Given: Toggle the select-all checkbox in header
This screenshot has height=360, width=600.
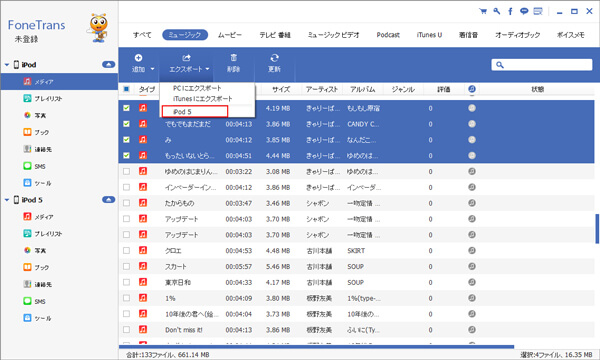Looking at the screenshot, I should click(126, 89).
